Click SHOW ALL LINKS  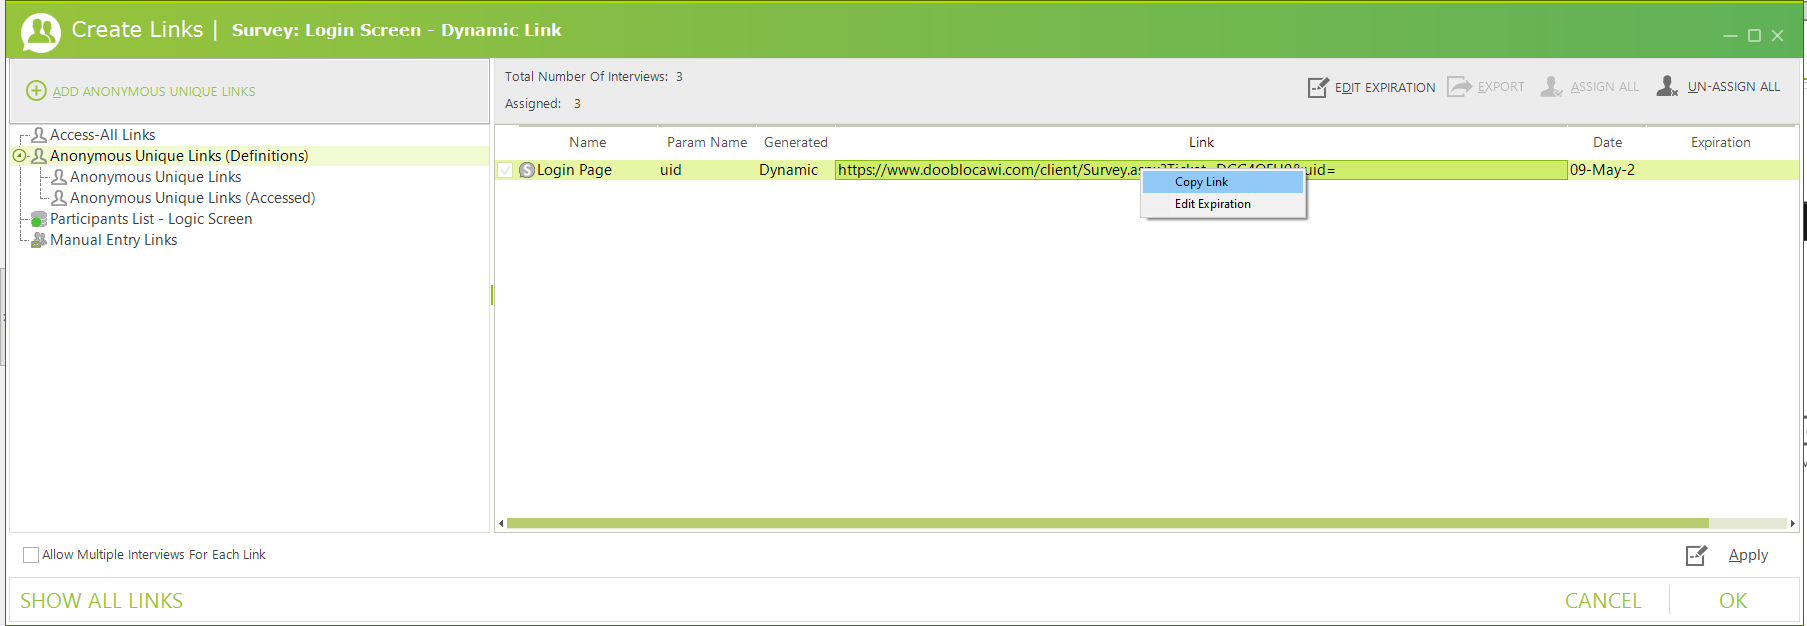tap(101, 601)
